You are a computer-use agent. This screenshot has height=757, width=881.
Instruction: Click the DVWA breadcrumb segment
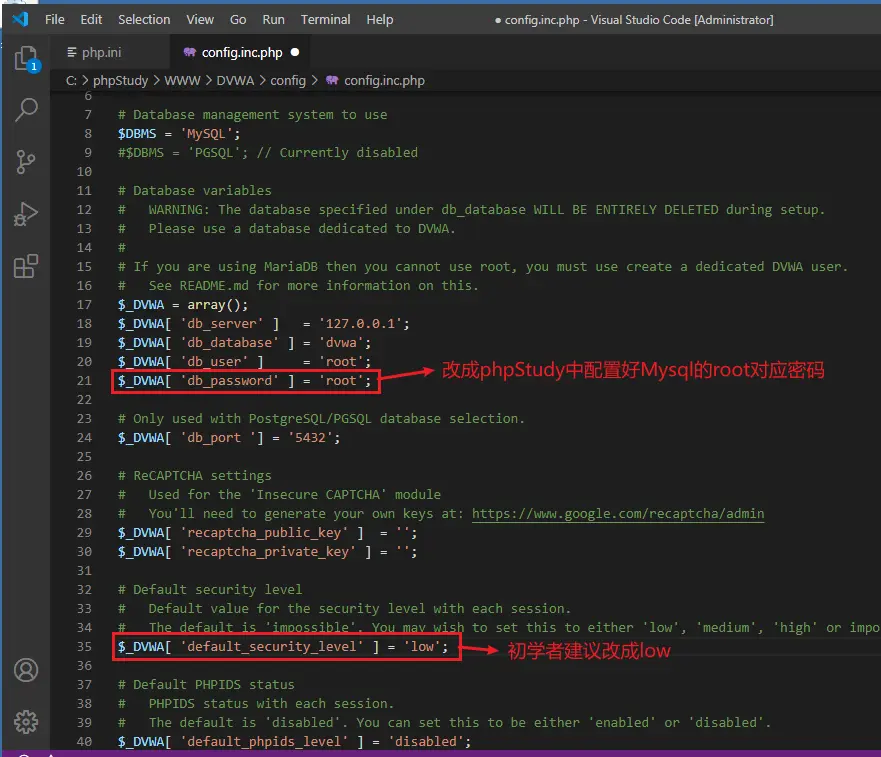pyautogui.click(x=235, y=80)
